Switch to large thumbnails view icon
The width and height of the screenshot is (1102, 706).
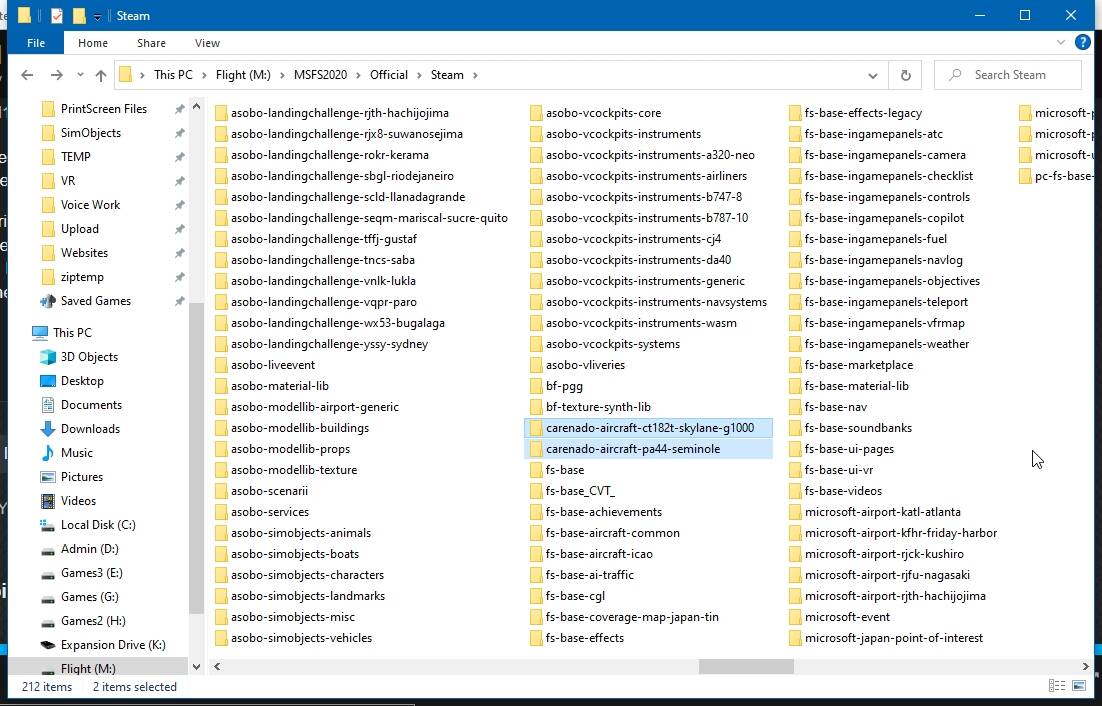(x=1079, y=686)
